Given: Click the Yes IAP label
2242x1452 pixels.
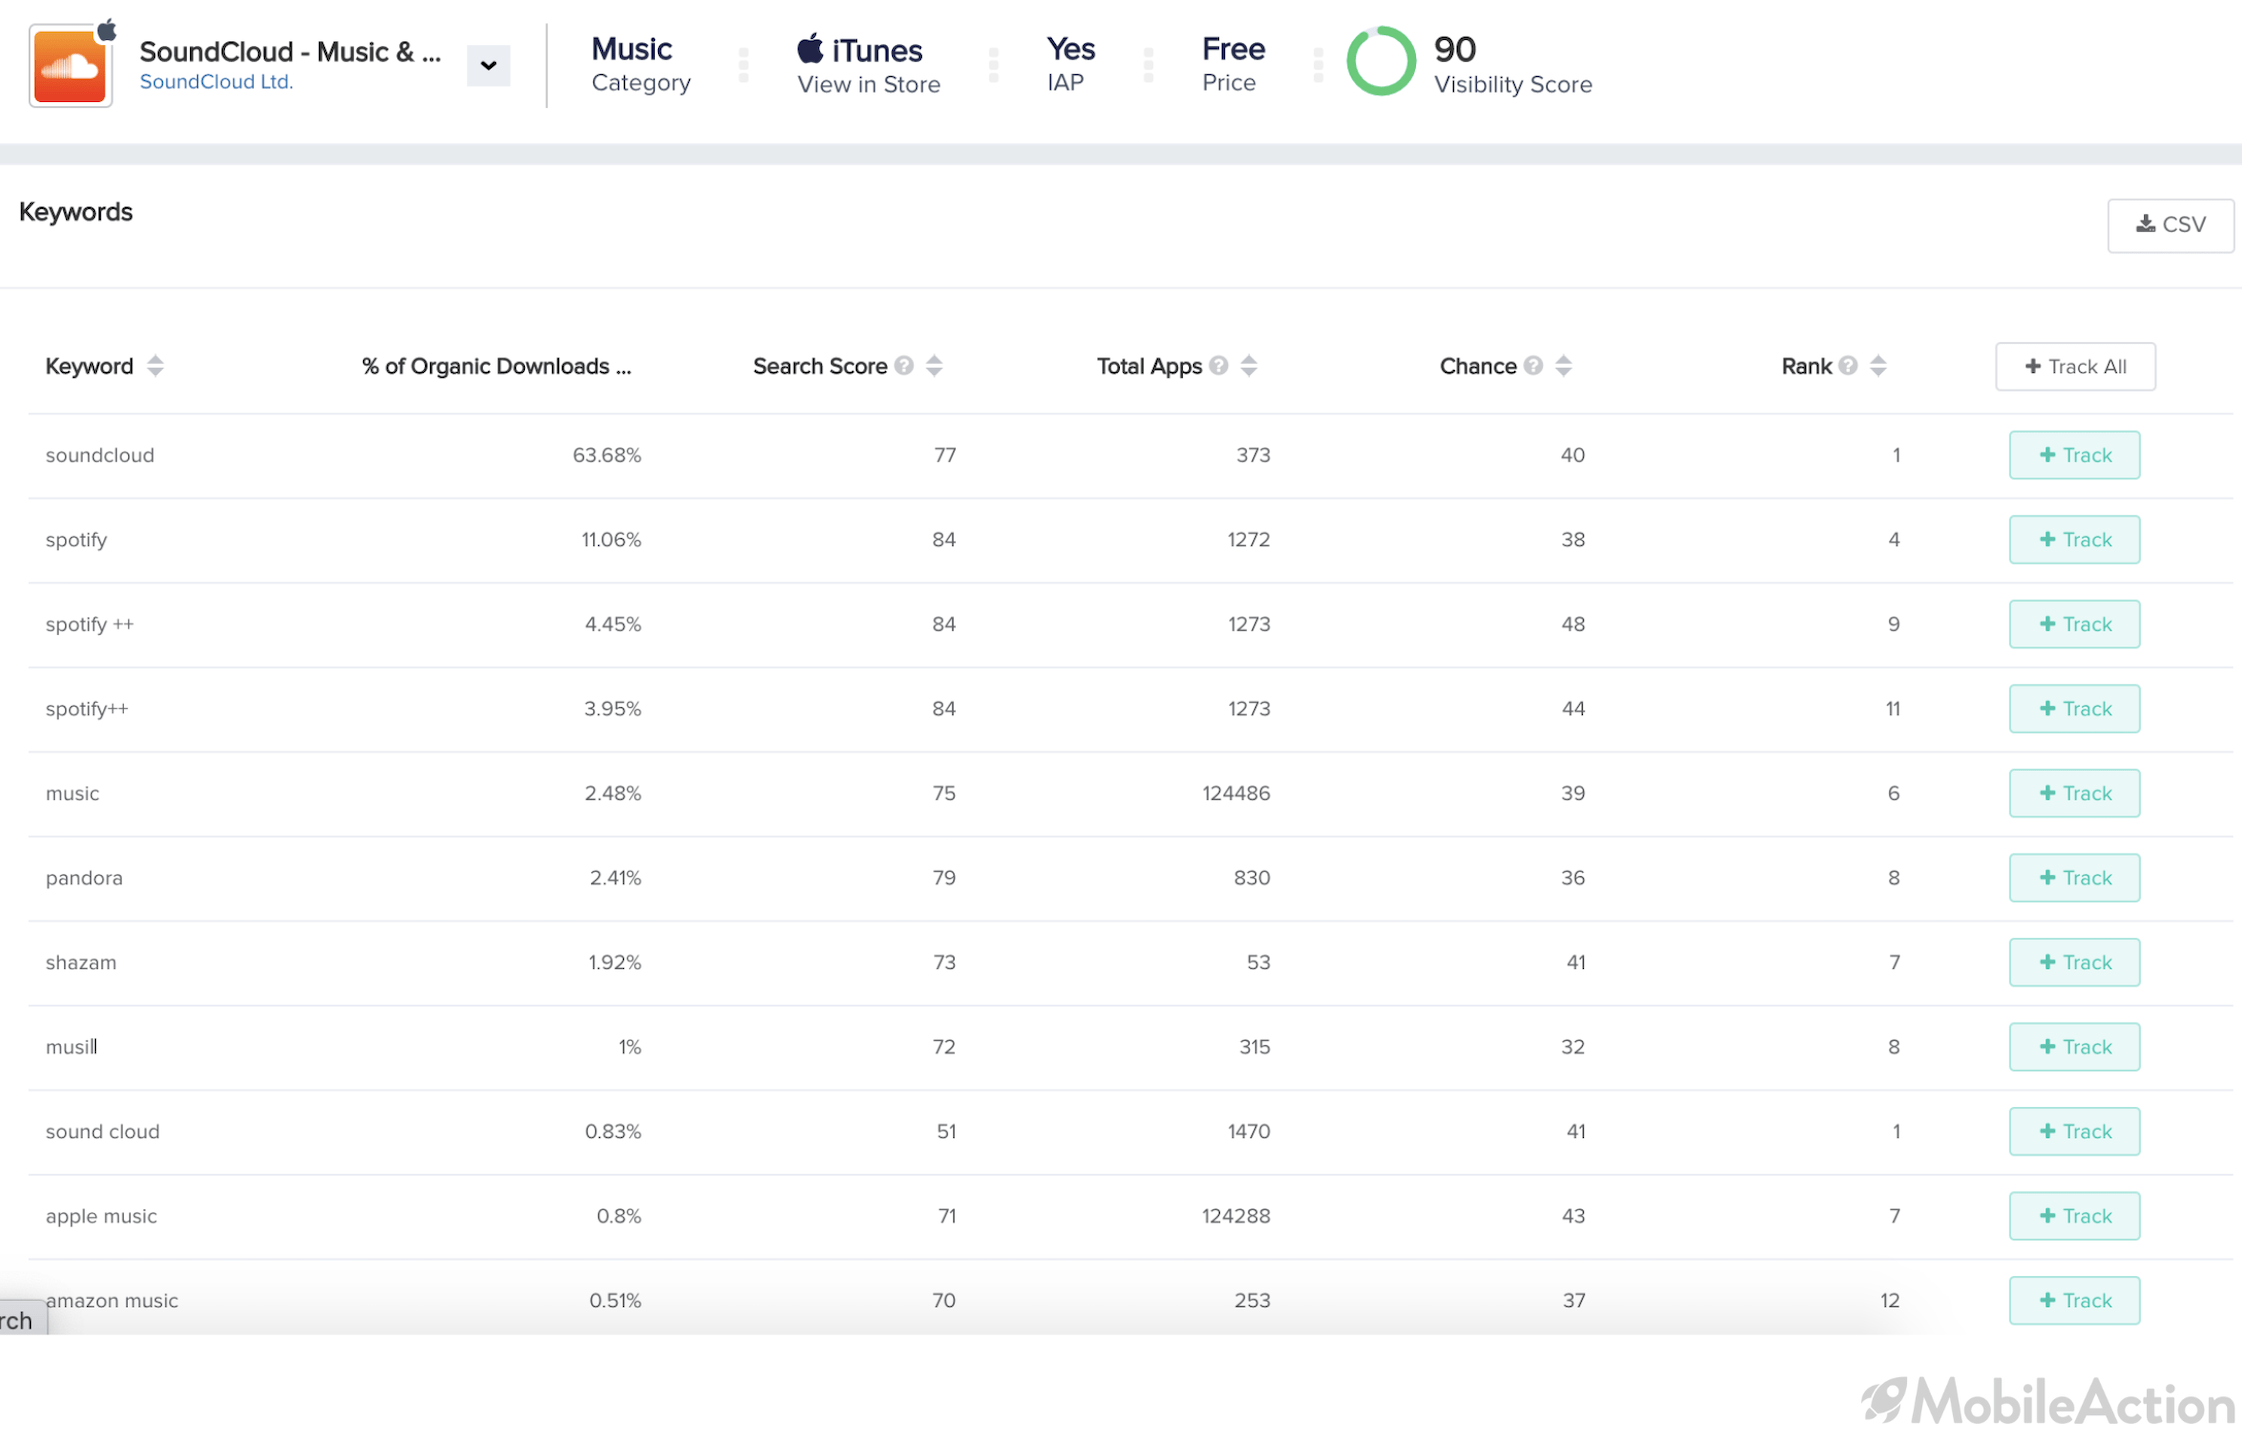Looking at the screenshot, I should [x=1070, y=64].
